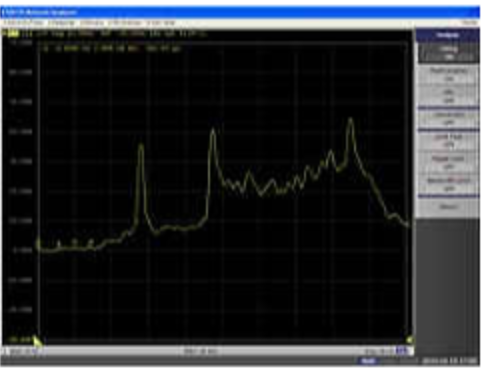
Task: Click the start frequency field below graph
Action: tap(23, 351)
